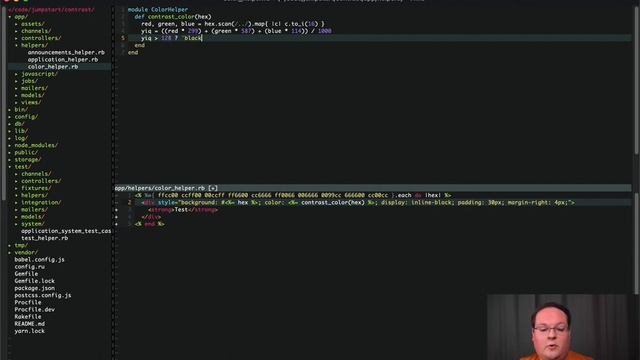640x360 pixels.
Task: Expand the bin/ folder arrow
Action: click(x=10, y=109)
